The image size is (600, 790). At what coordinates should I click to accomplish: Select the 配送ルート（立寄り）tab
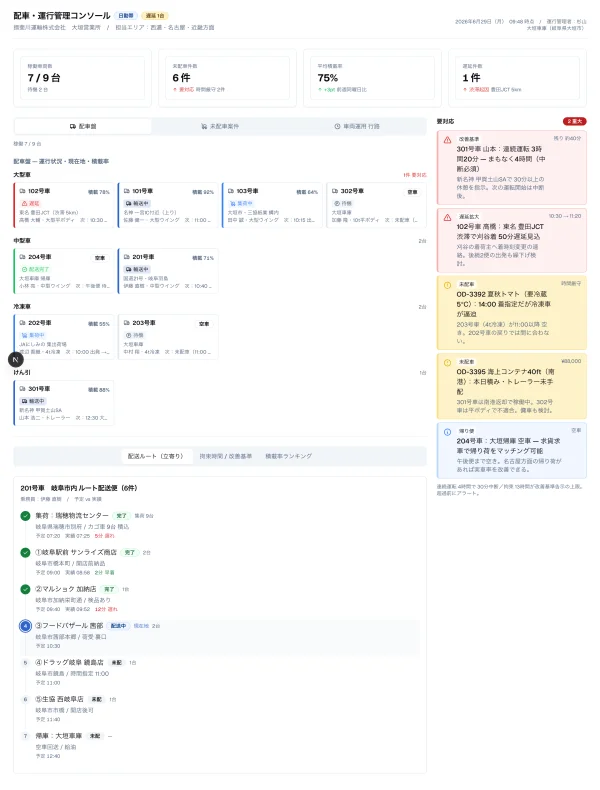pos(157,456)
